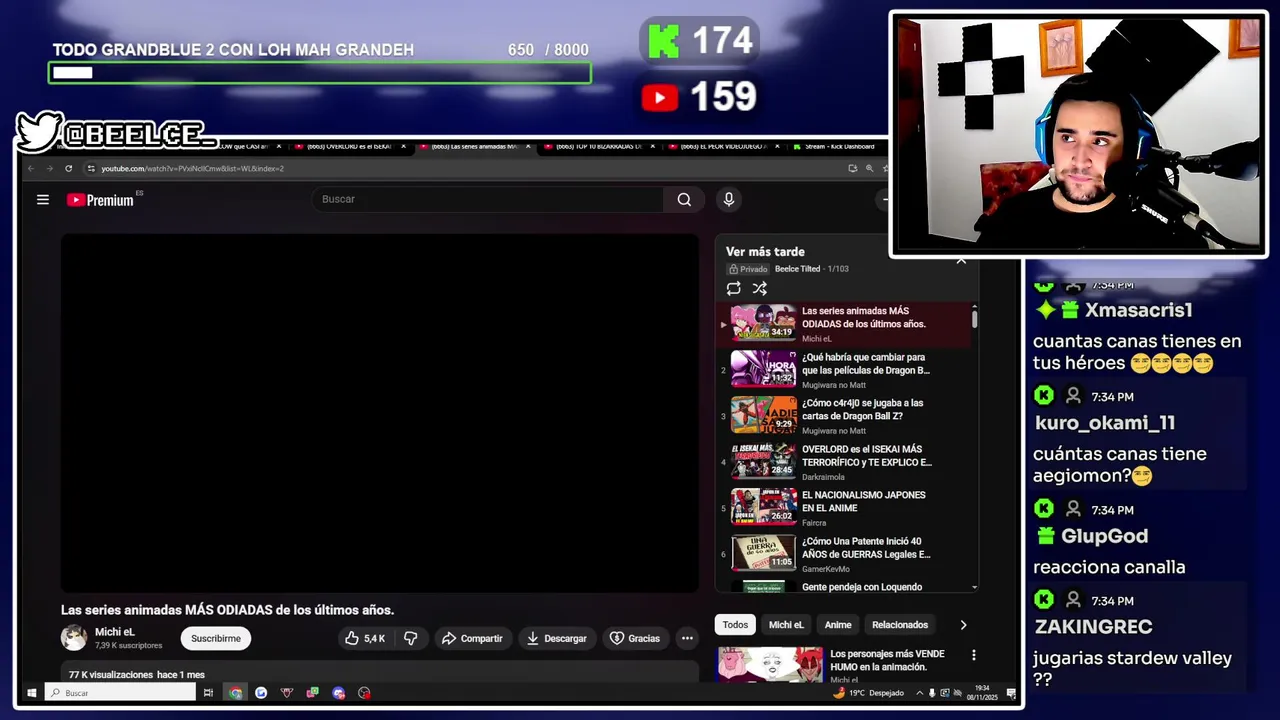
Task: Dislike the video
Action: [x=410, y=638]
